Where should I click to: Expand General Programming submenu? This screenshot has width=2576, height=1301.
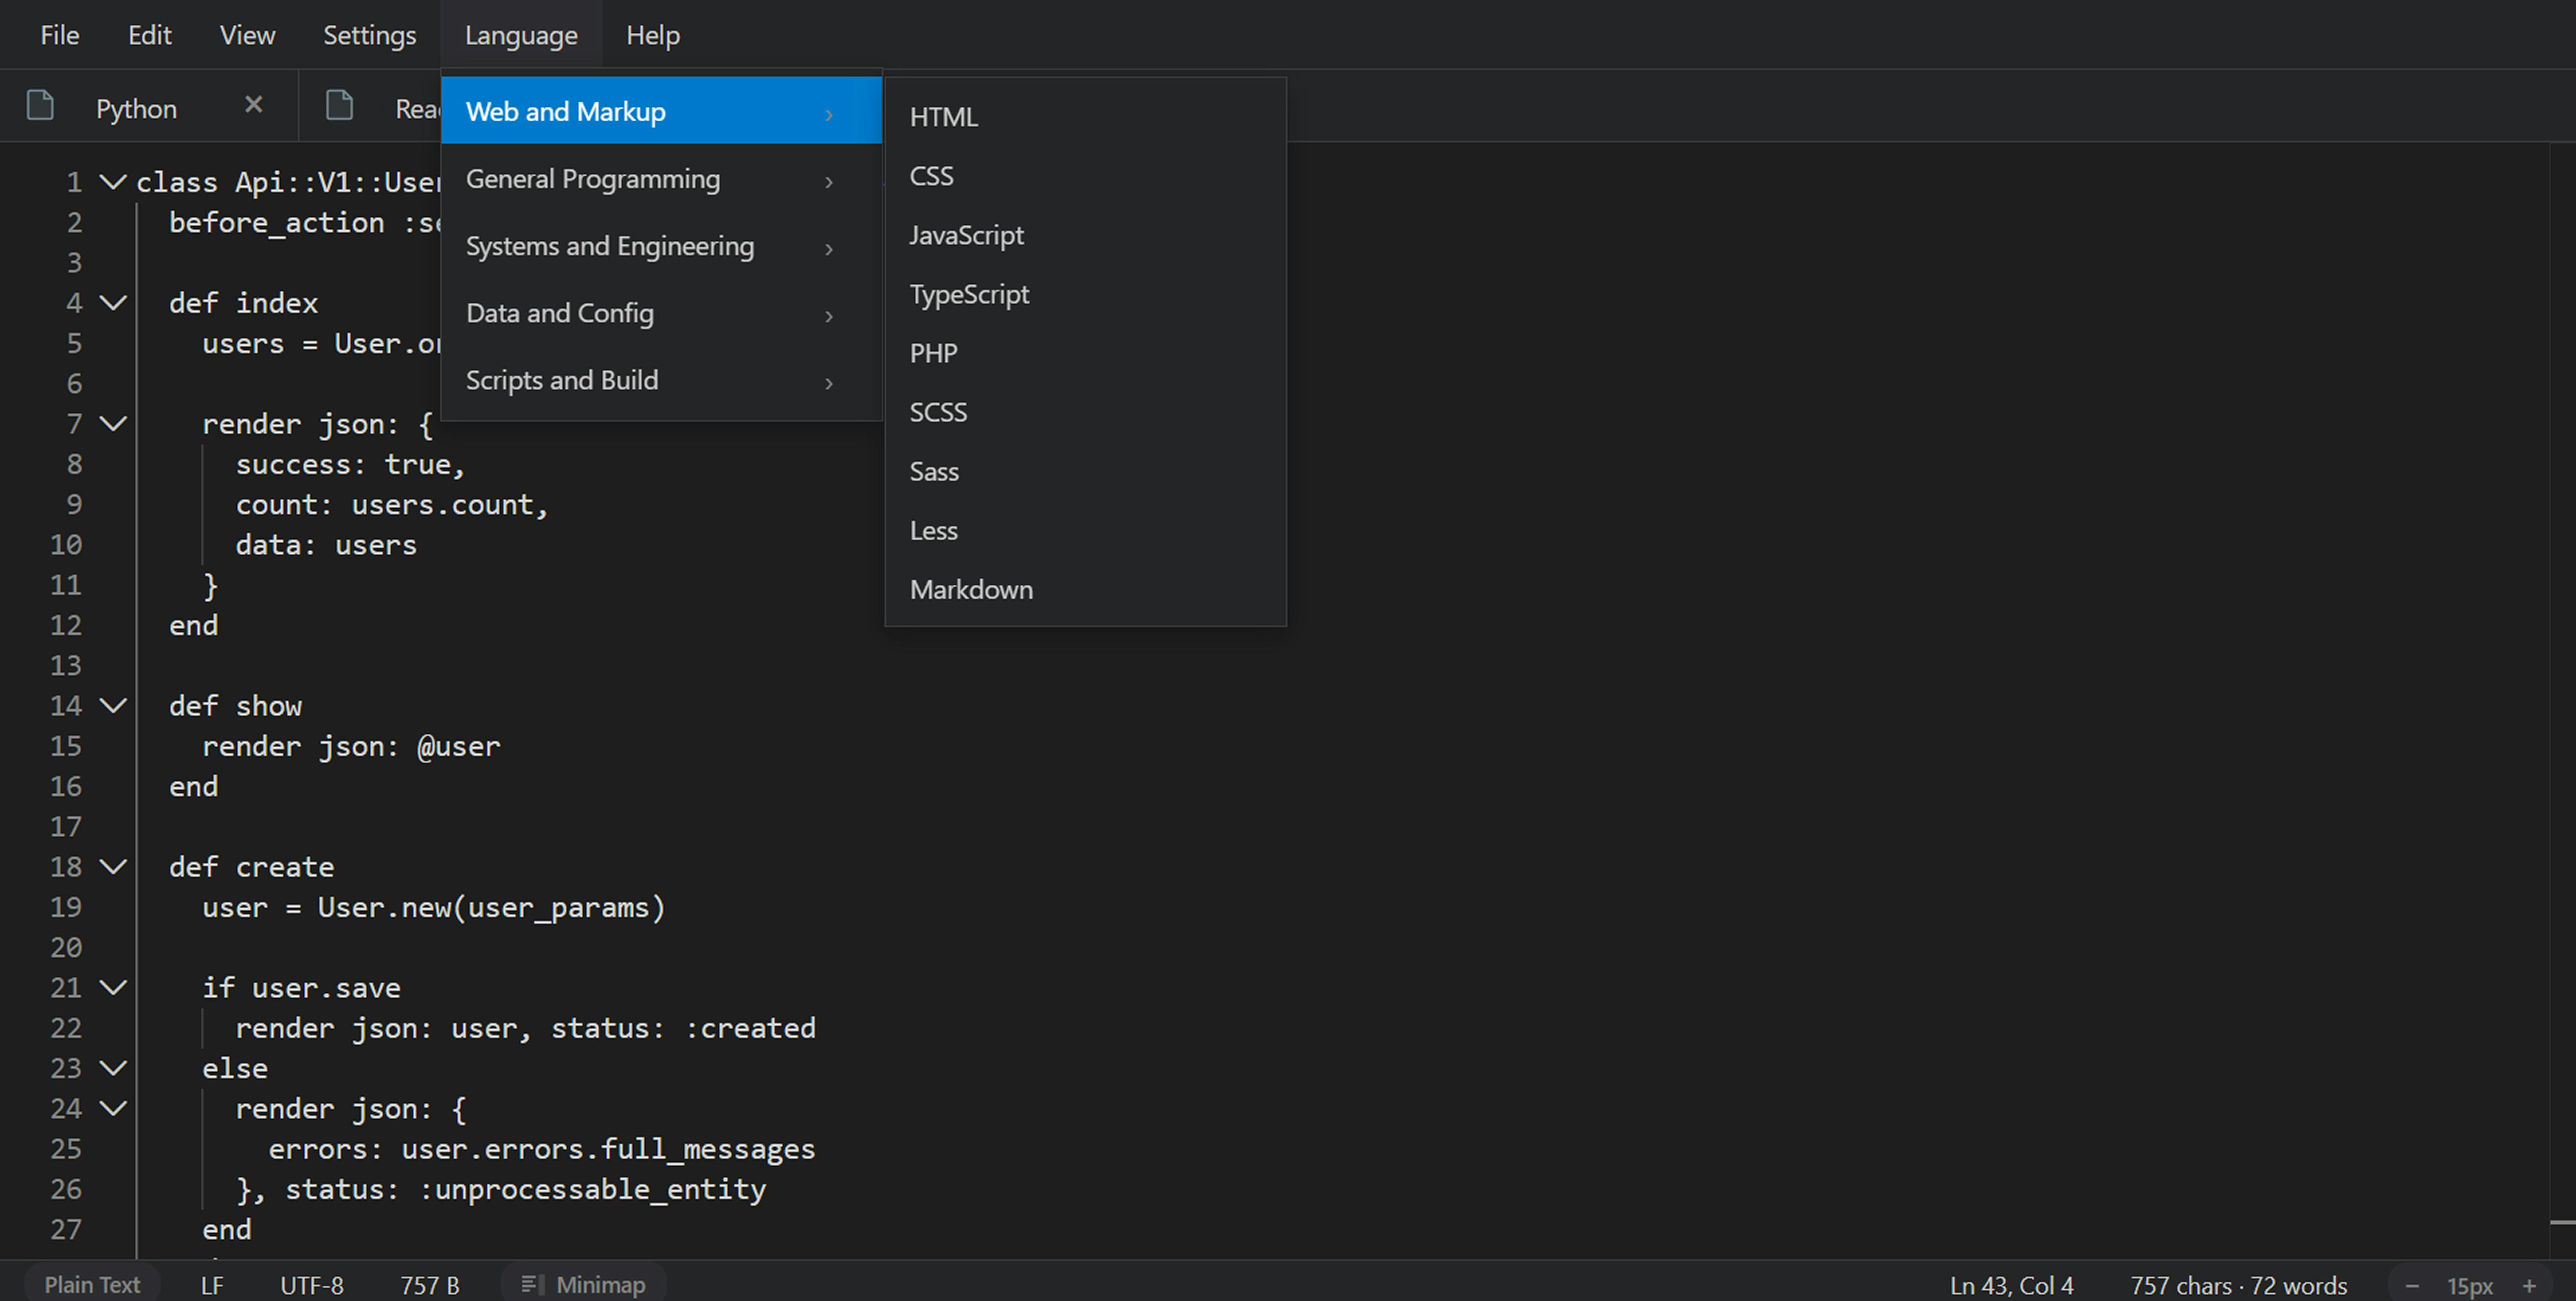(661, 179)
